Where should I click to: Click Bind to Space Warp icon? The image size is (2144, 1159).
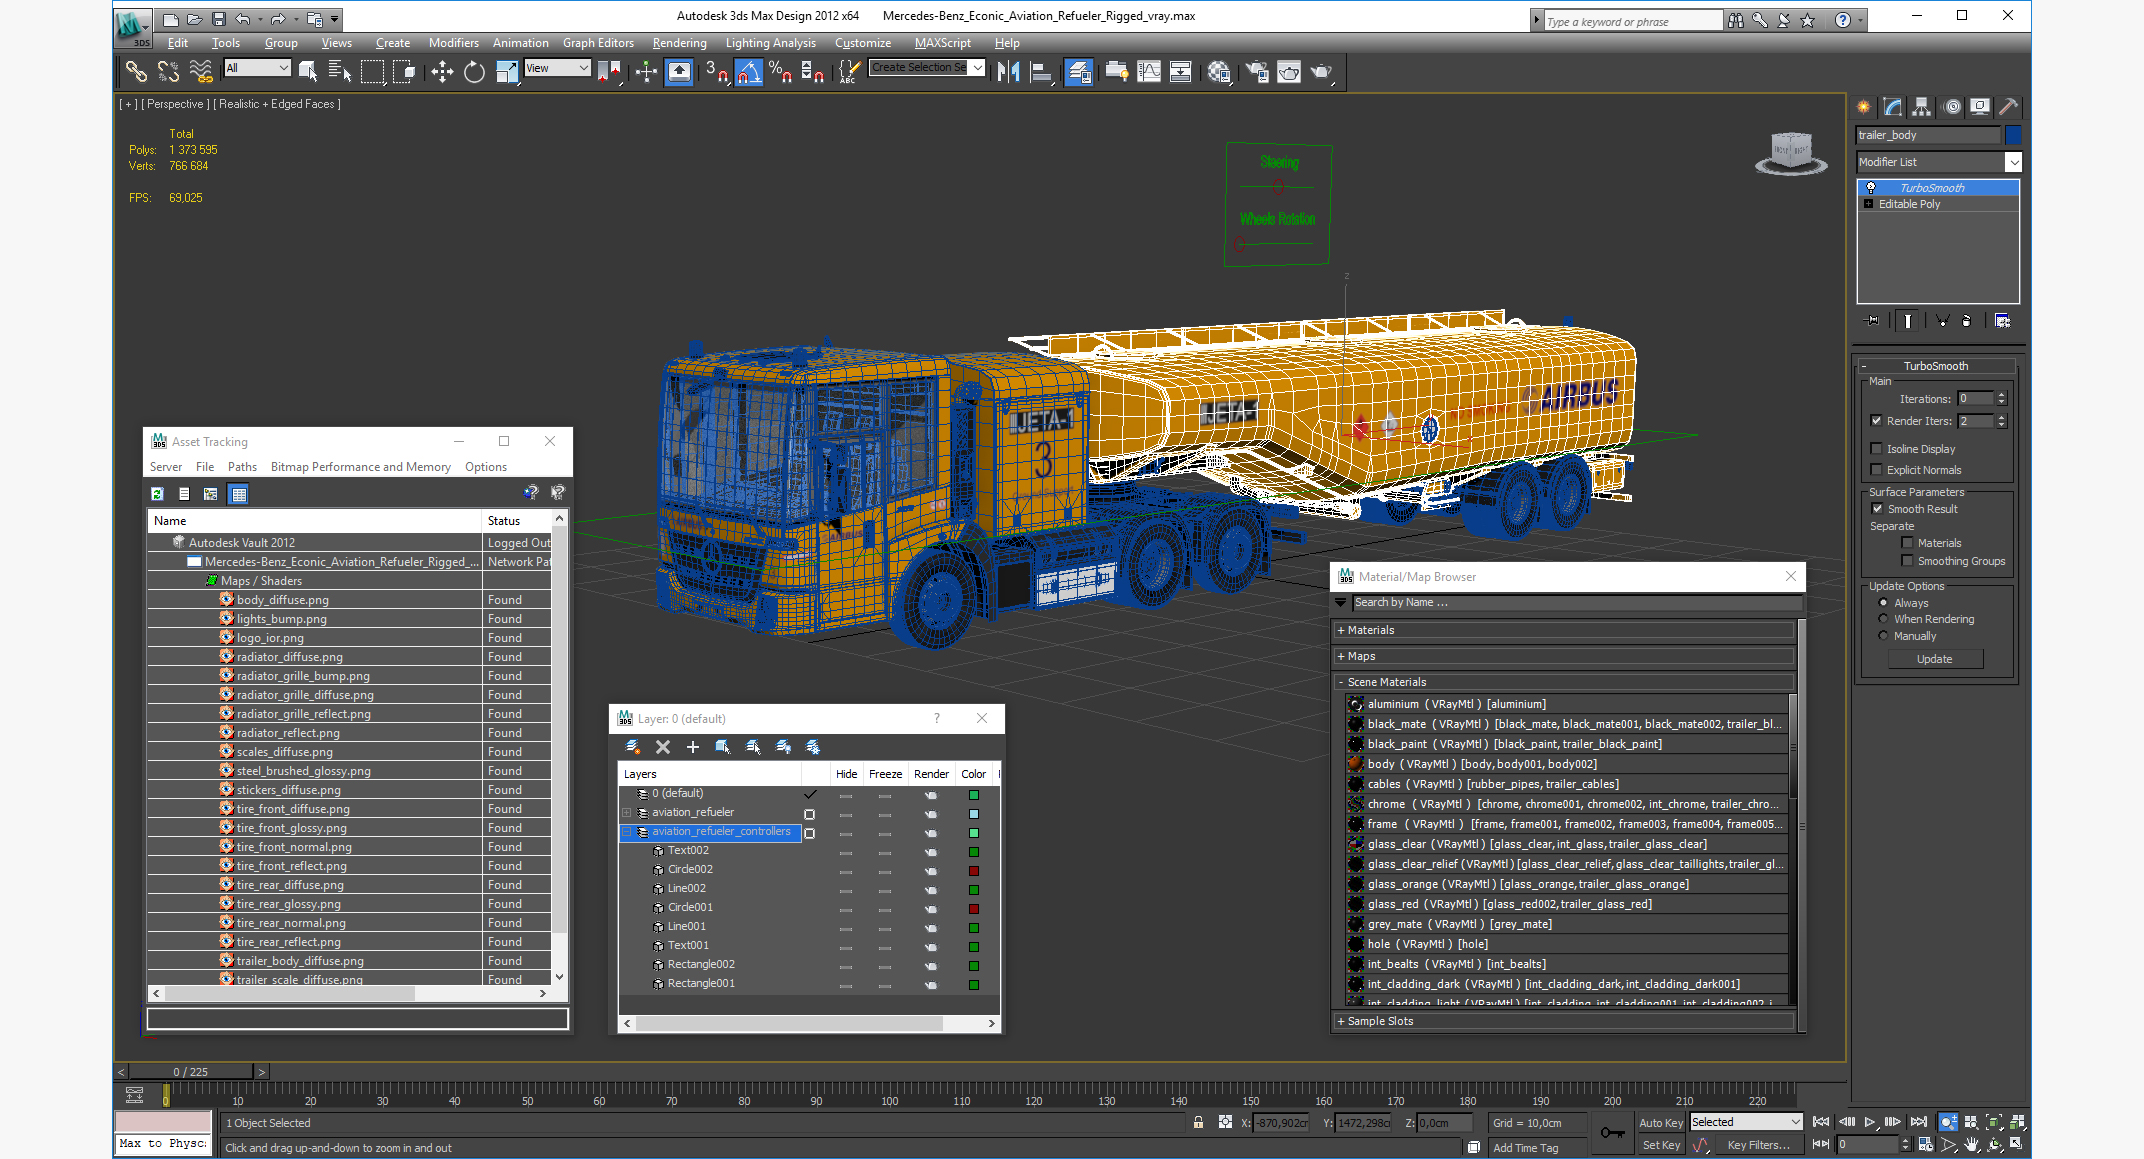click(201, 71)
